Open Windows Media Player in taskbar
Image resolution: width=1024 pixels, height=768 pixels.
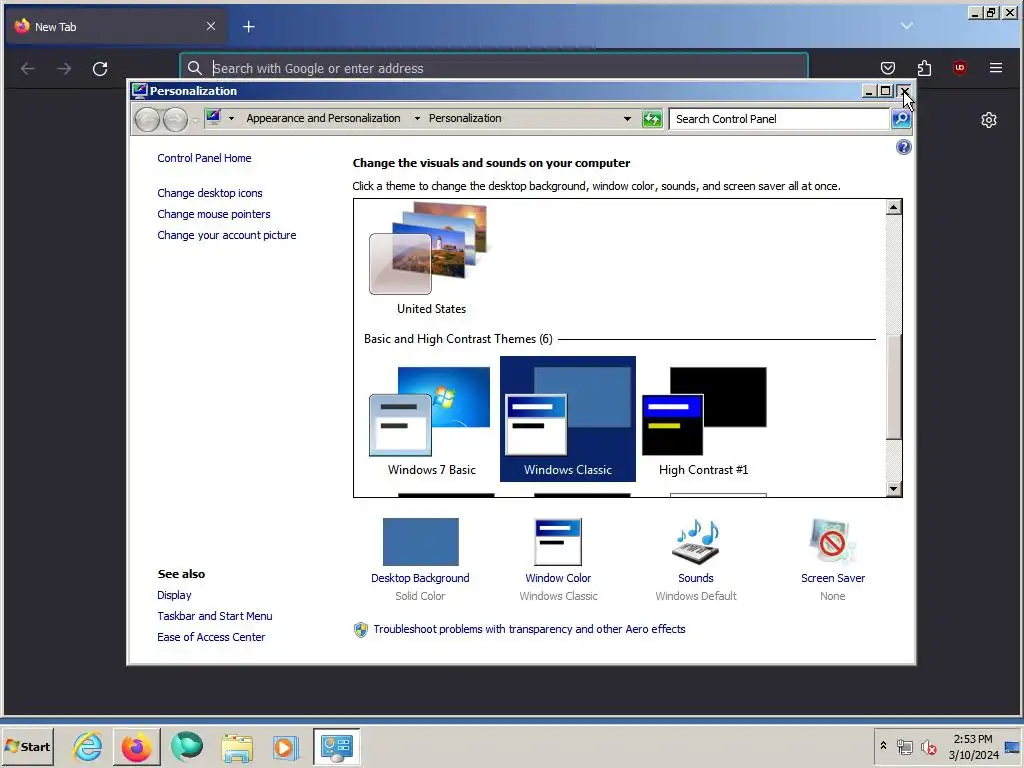(285, 747)
